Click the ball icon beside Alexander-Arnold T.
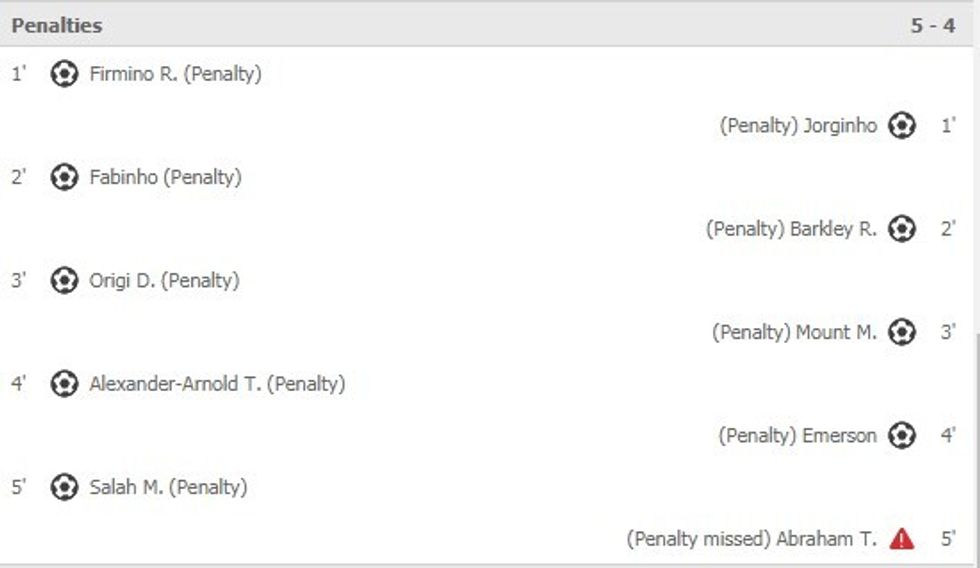This screenshot has width=980, height=568. 64,384
